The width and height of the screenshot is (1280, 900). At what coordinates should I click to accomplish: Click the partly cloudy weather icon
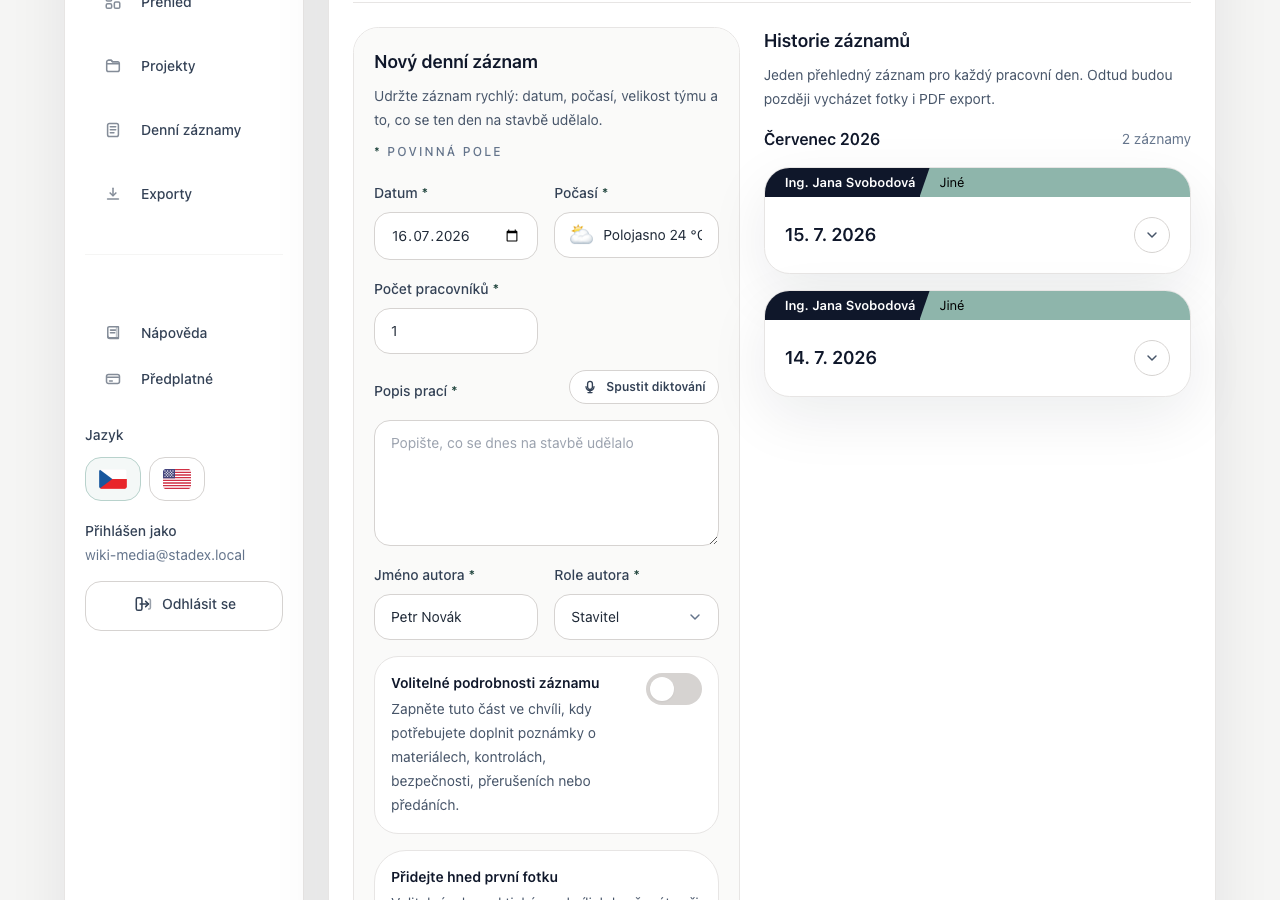[581, 235]
